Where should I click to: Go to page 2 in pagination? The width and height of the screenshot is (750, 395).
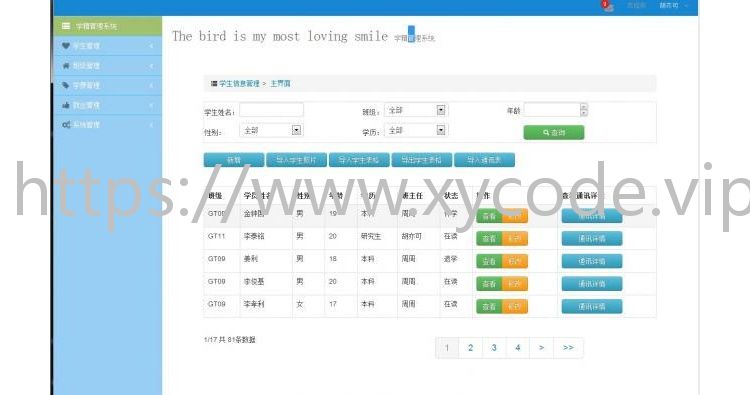[x=471, y=348]
